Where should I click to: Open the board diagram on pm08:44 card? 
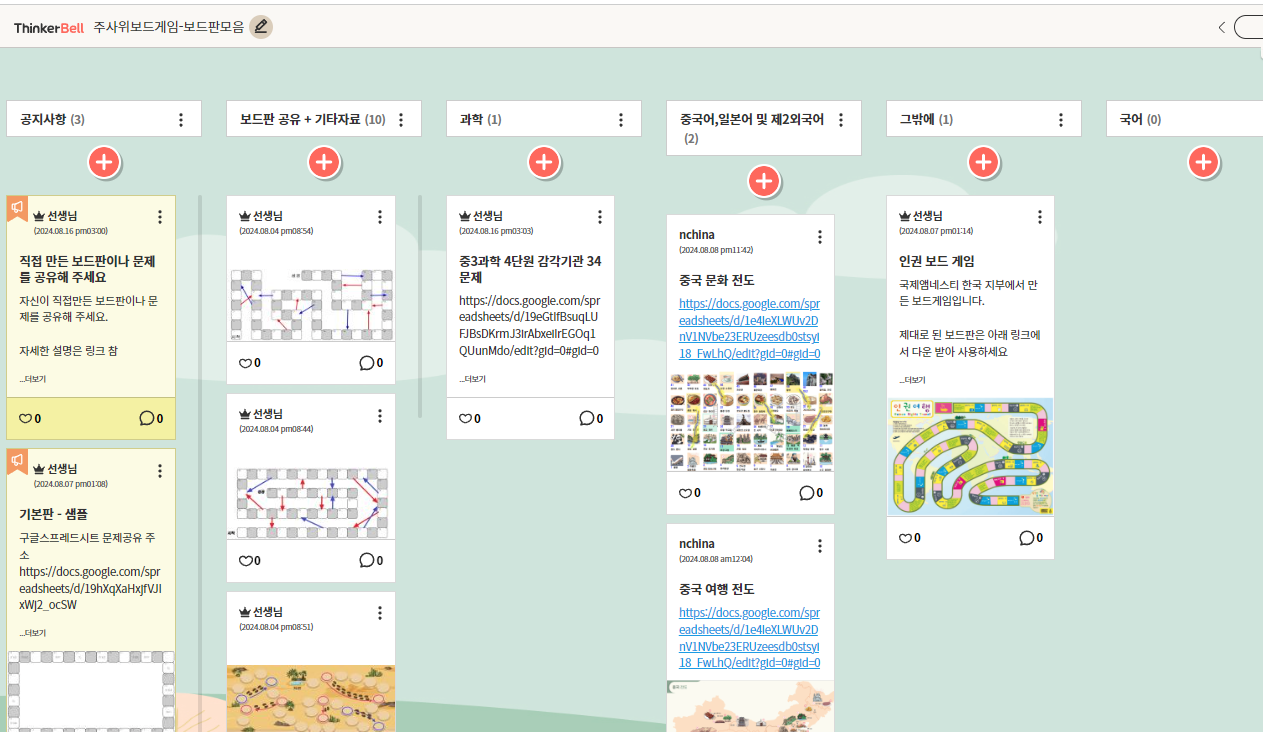(x=311, y=503)
